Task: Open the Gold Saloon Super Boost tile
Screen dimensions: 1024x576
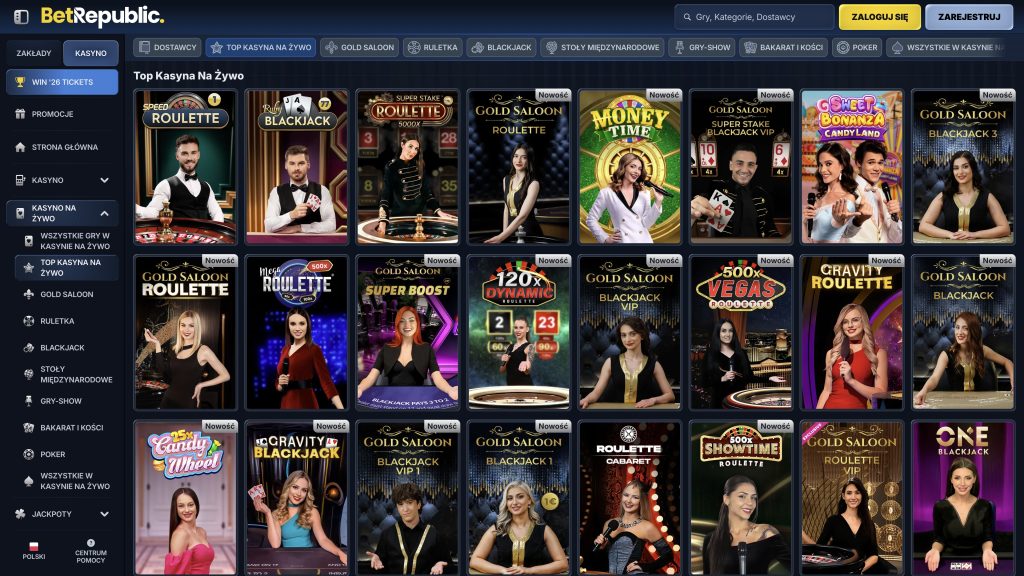Action: (x=408, y=332)
